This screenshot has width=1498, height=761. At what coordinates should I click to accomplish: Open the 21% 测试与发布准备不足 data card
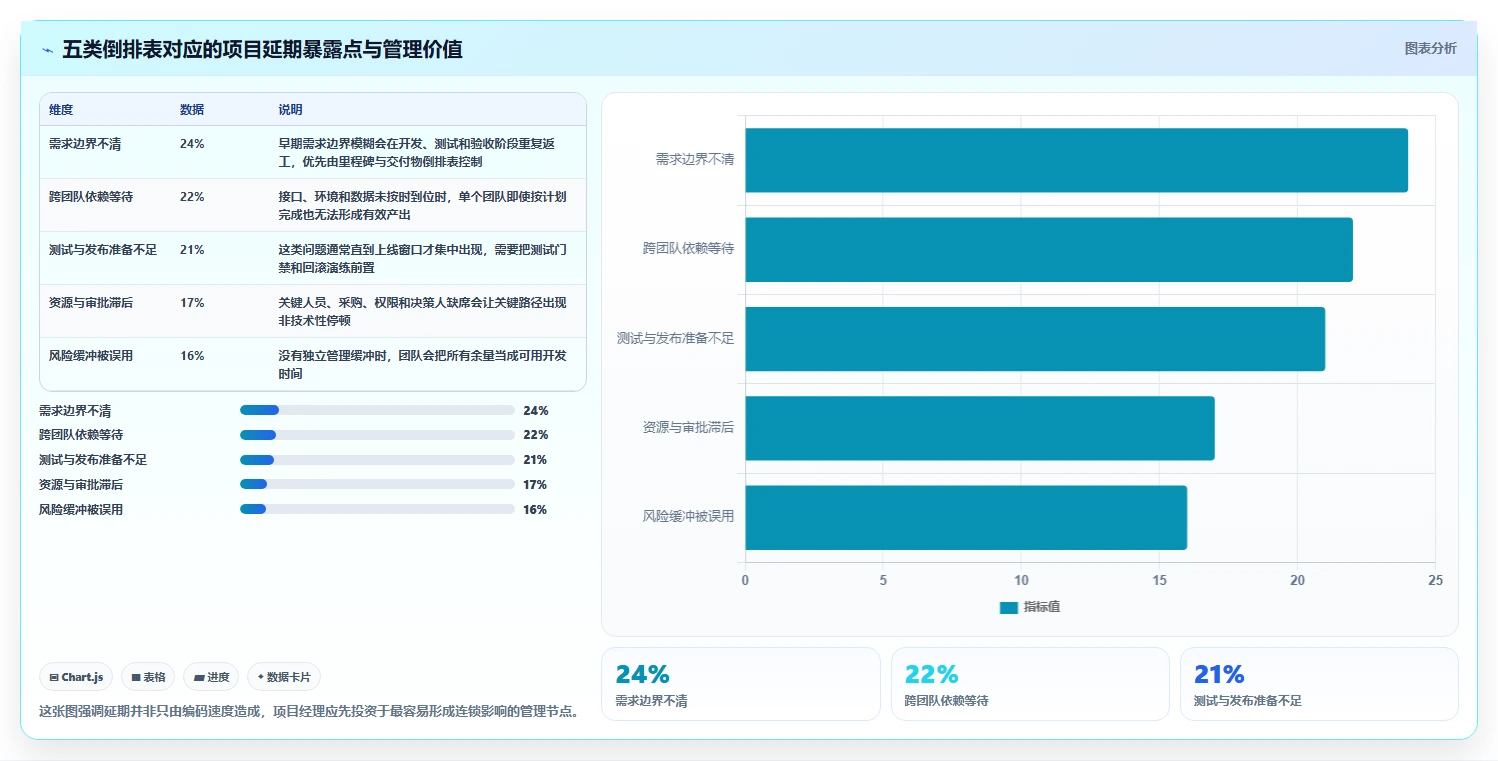point(1319,684)
